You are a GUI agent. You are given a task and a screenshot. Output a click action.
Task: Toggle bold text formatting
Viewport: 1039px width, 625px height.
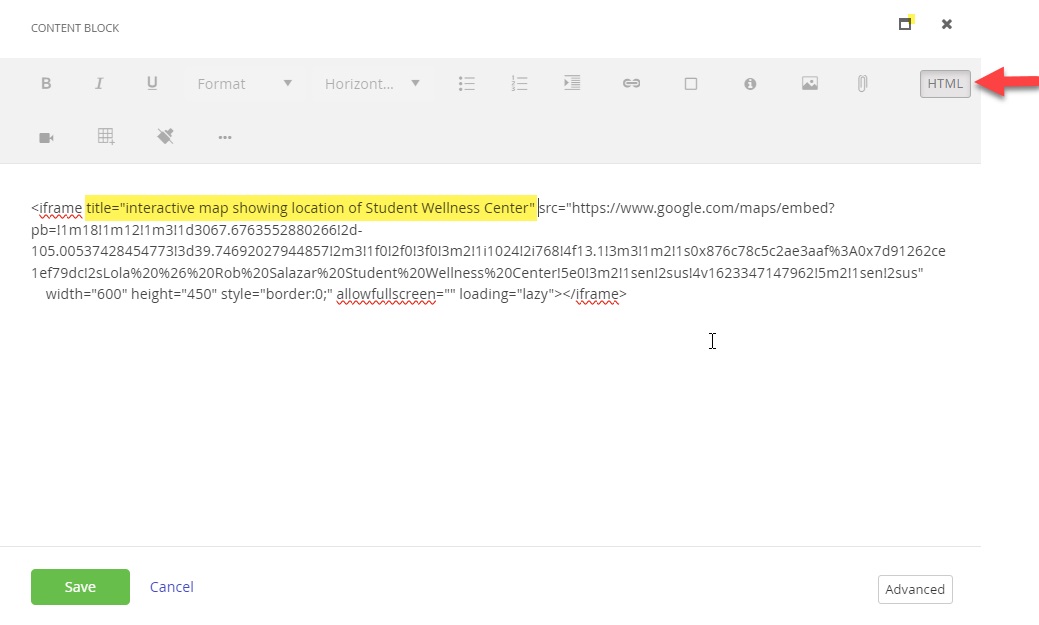point(46,84)
